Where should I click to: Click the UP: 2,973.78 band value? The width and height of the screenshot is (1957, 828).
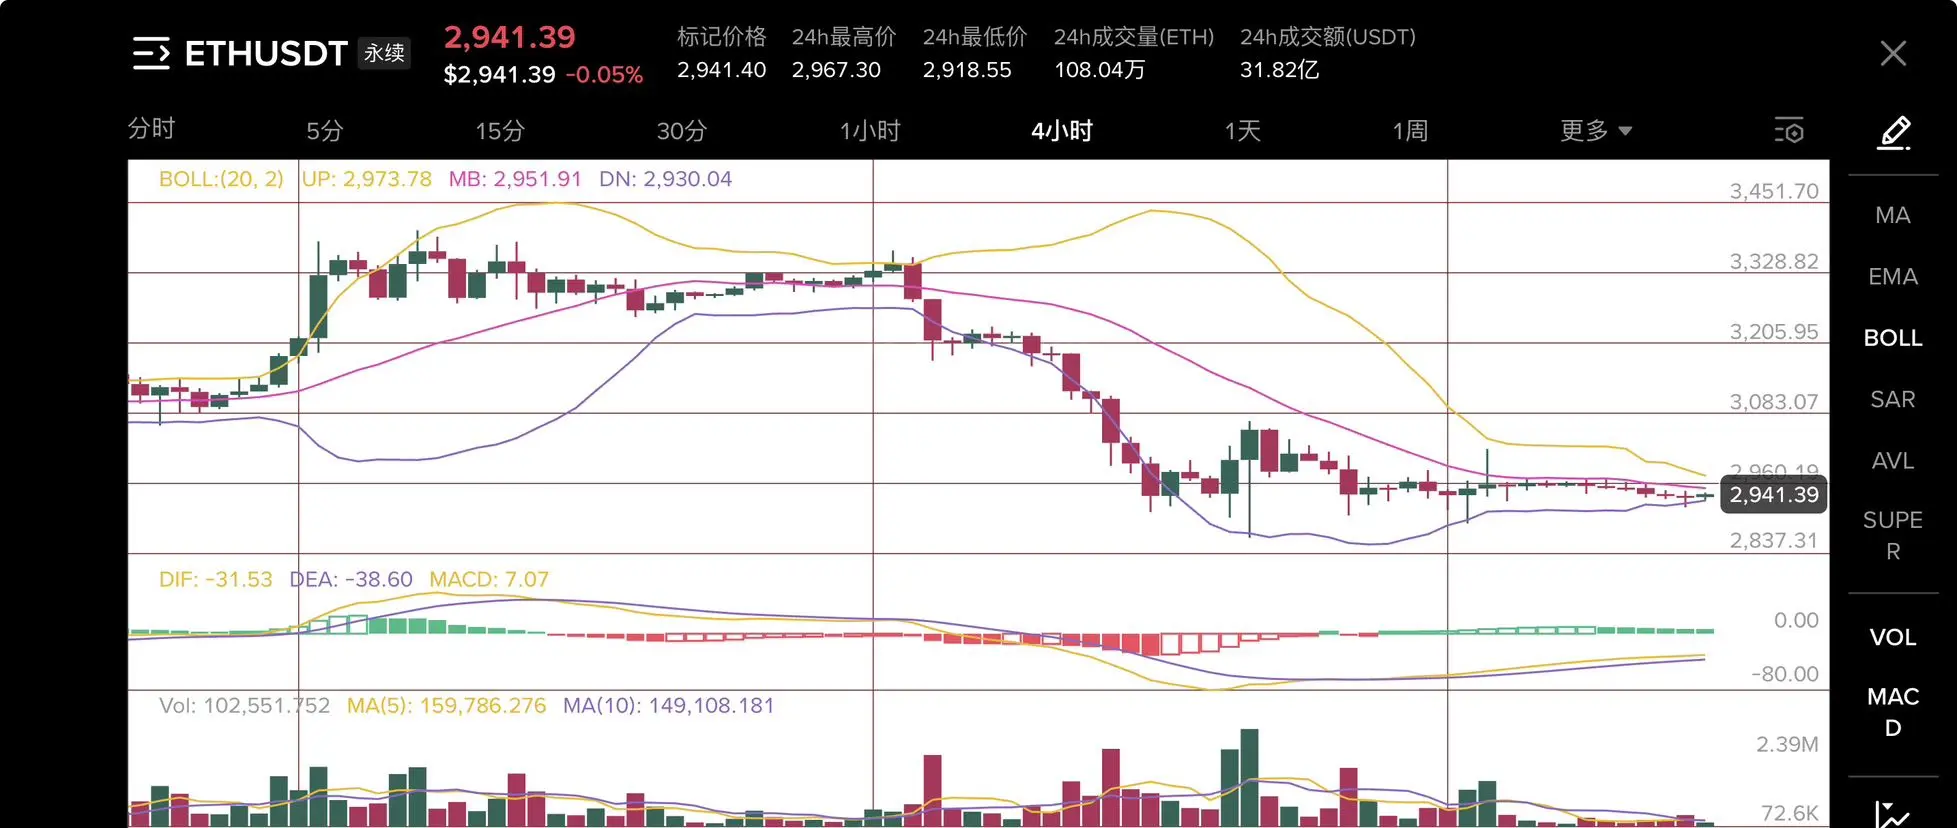pos(367,179)
